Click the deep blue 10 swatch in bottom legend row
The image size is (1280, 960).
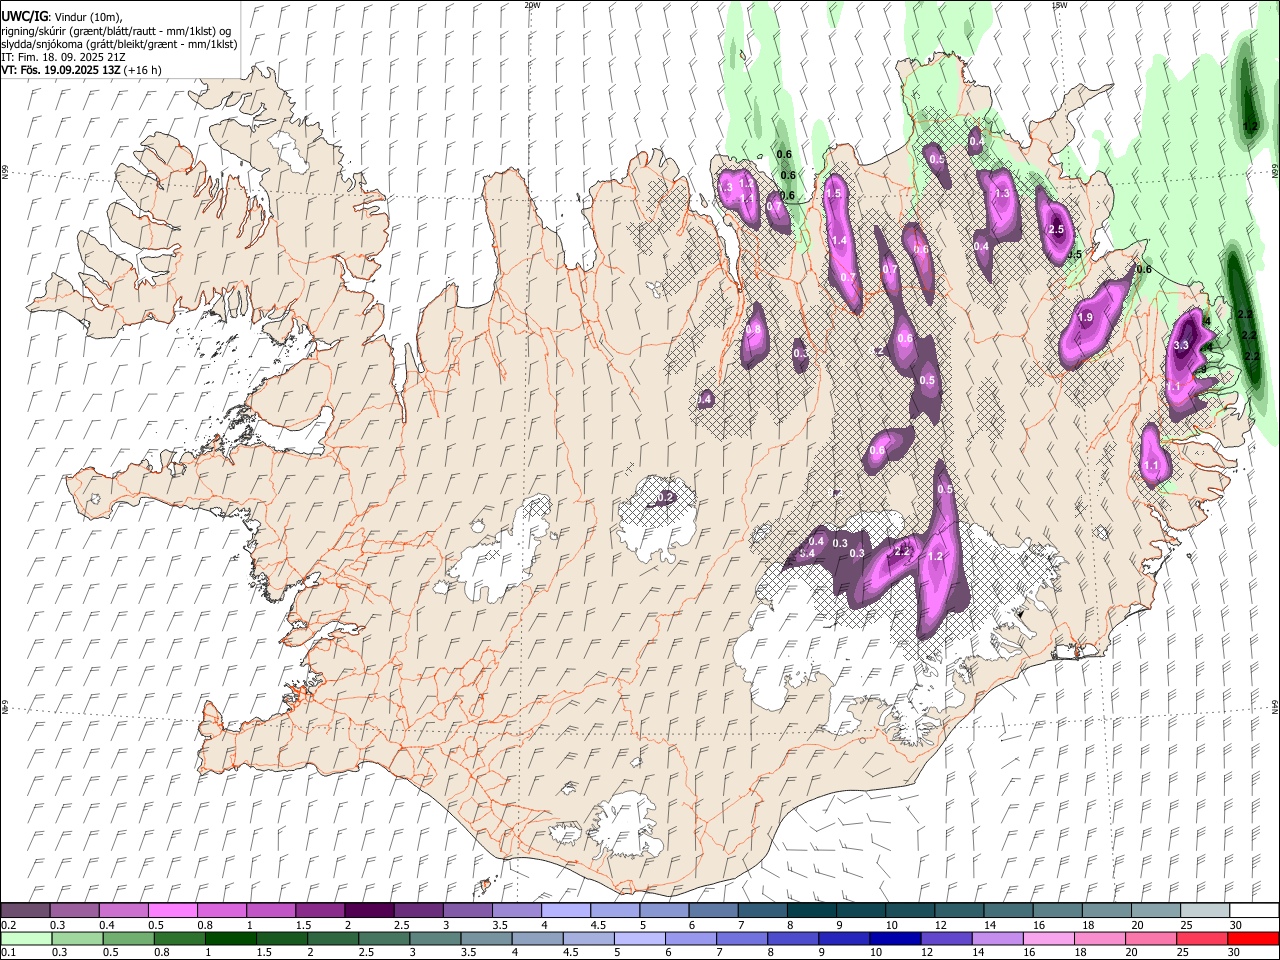click(x=894, y=939)
